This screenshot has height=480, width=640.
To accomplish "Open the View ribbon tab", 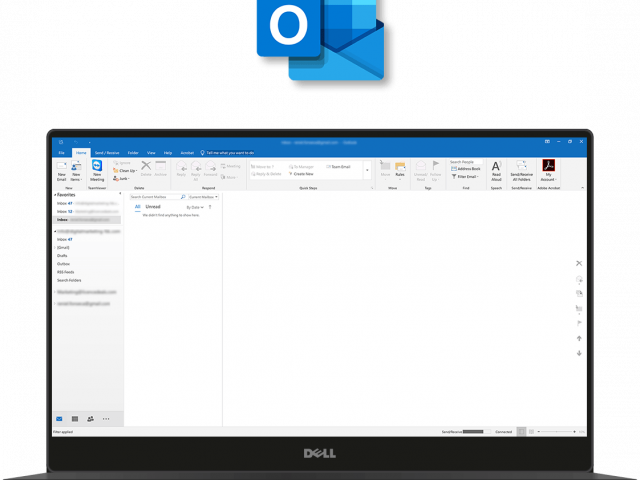I will (151, 153).
